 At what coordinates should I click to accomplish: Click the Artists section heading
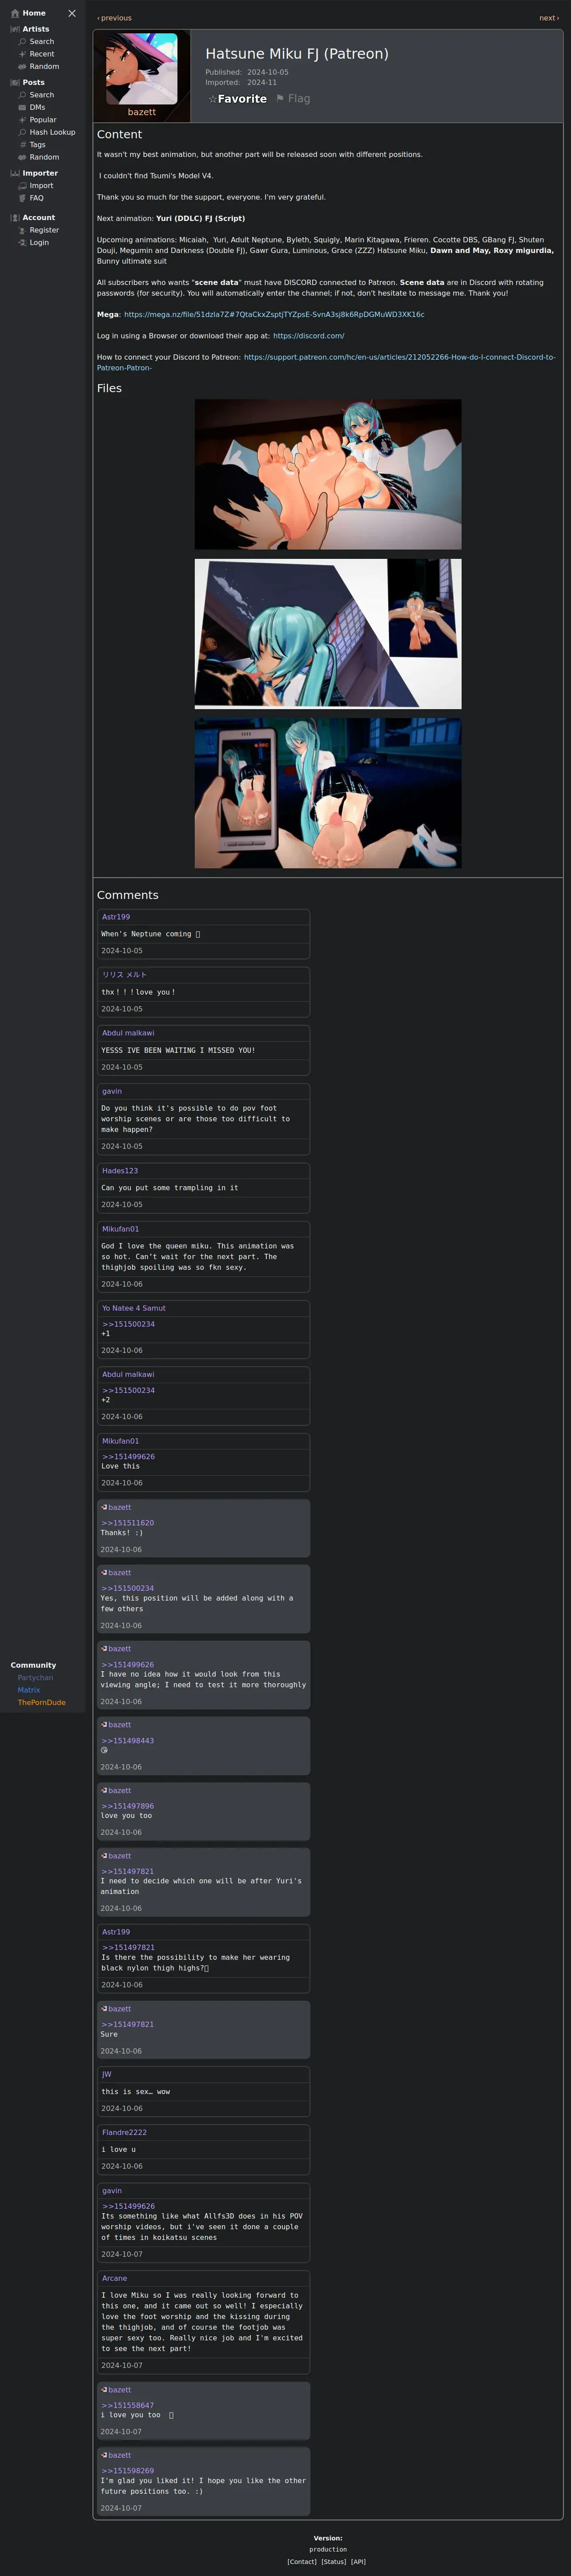(x=36, y=29)
